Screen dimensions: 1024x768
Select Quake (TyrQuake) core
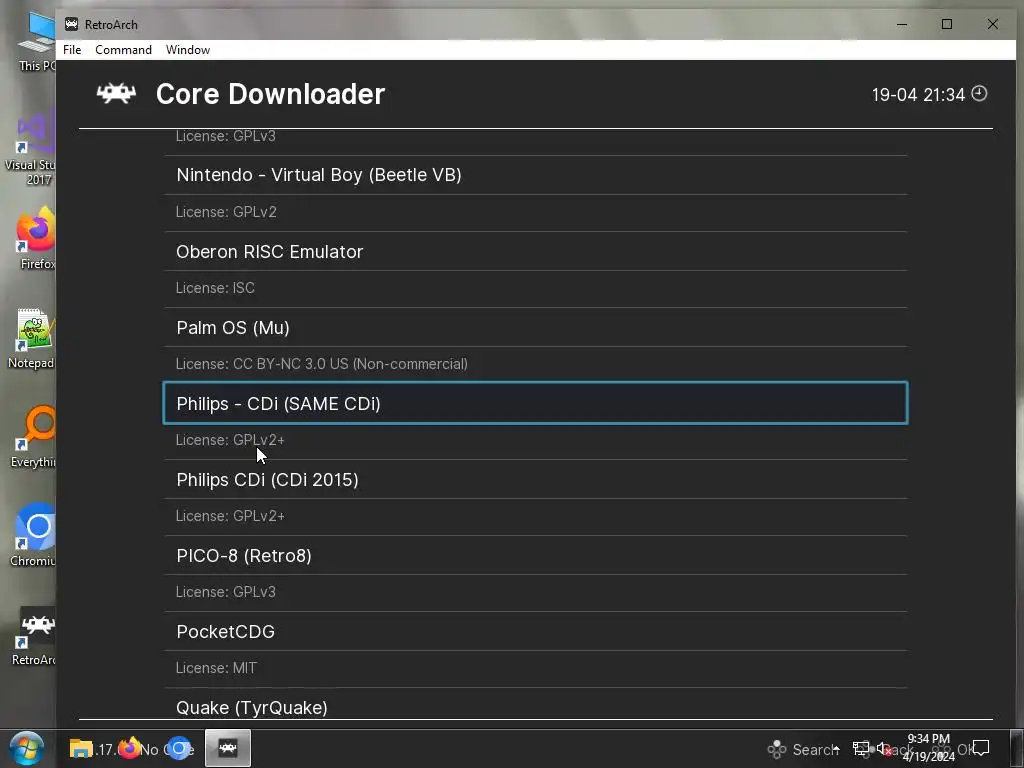click(536, 707)
